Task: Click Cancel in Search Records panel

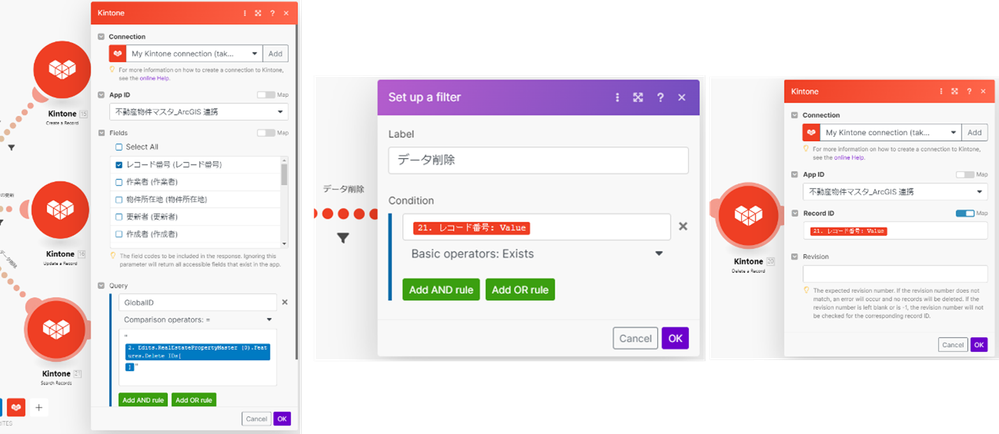Action: coord(256,419)
